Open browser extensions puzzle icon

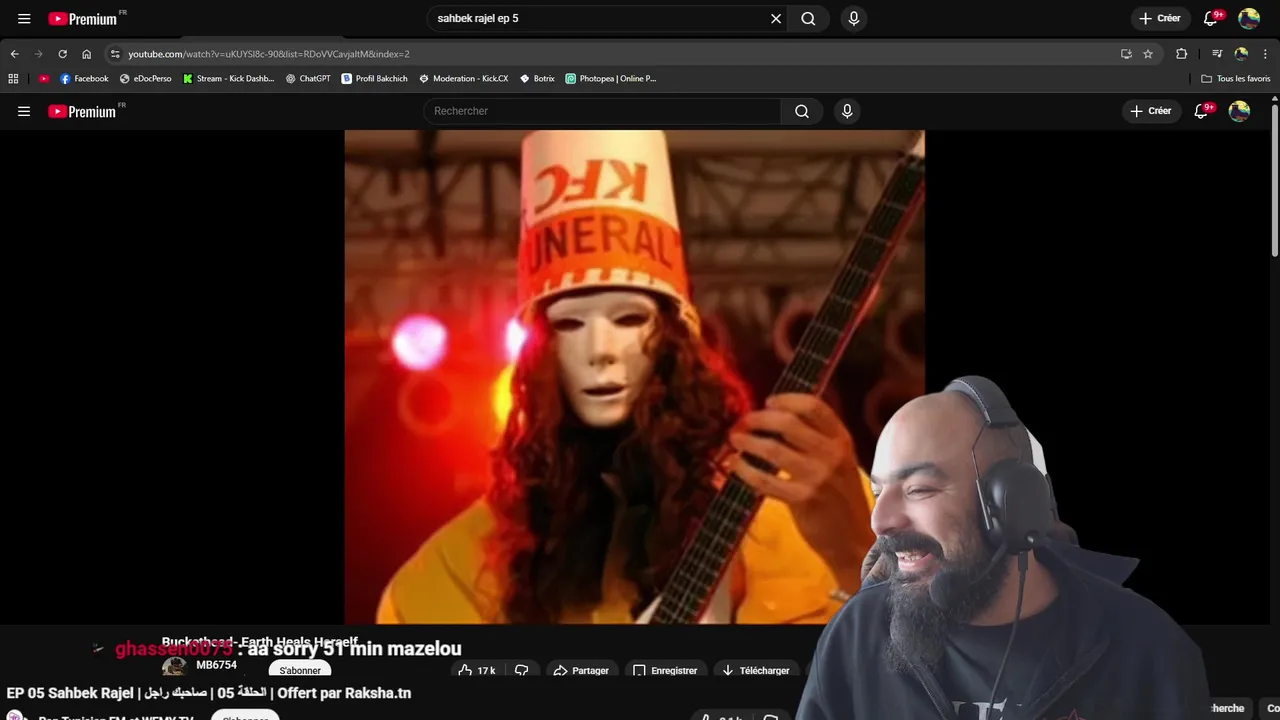point(1182,54)
